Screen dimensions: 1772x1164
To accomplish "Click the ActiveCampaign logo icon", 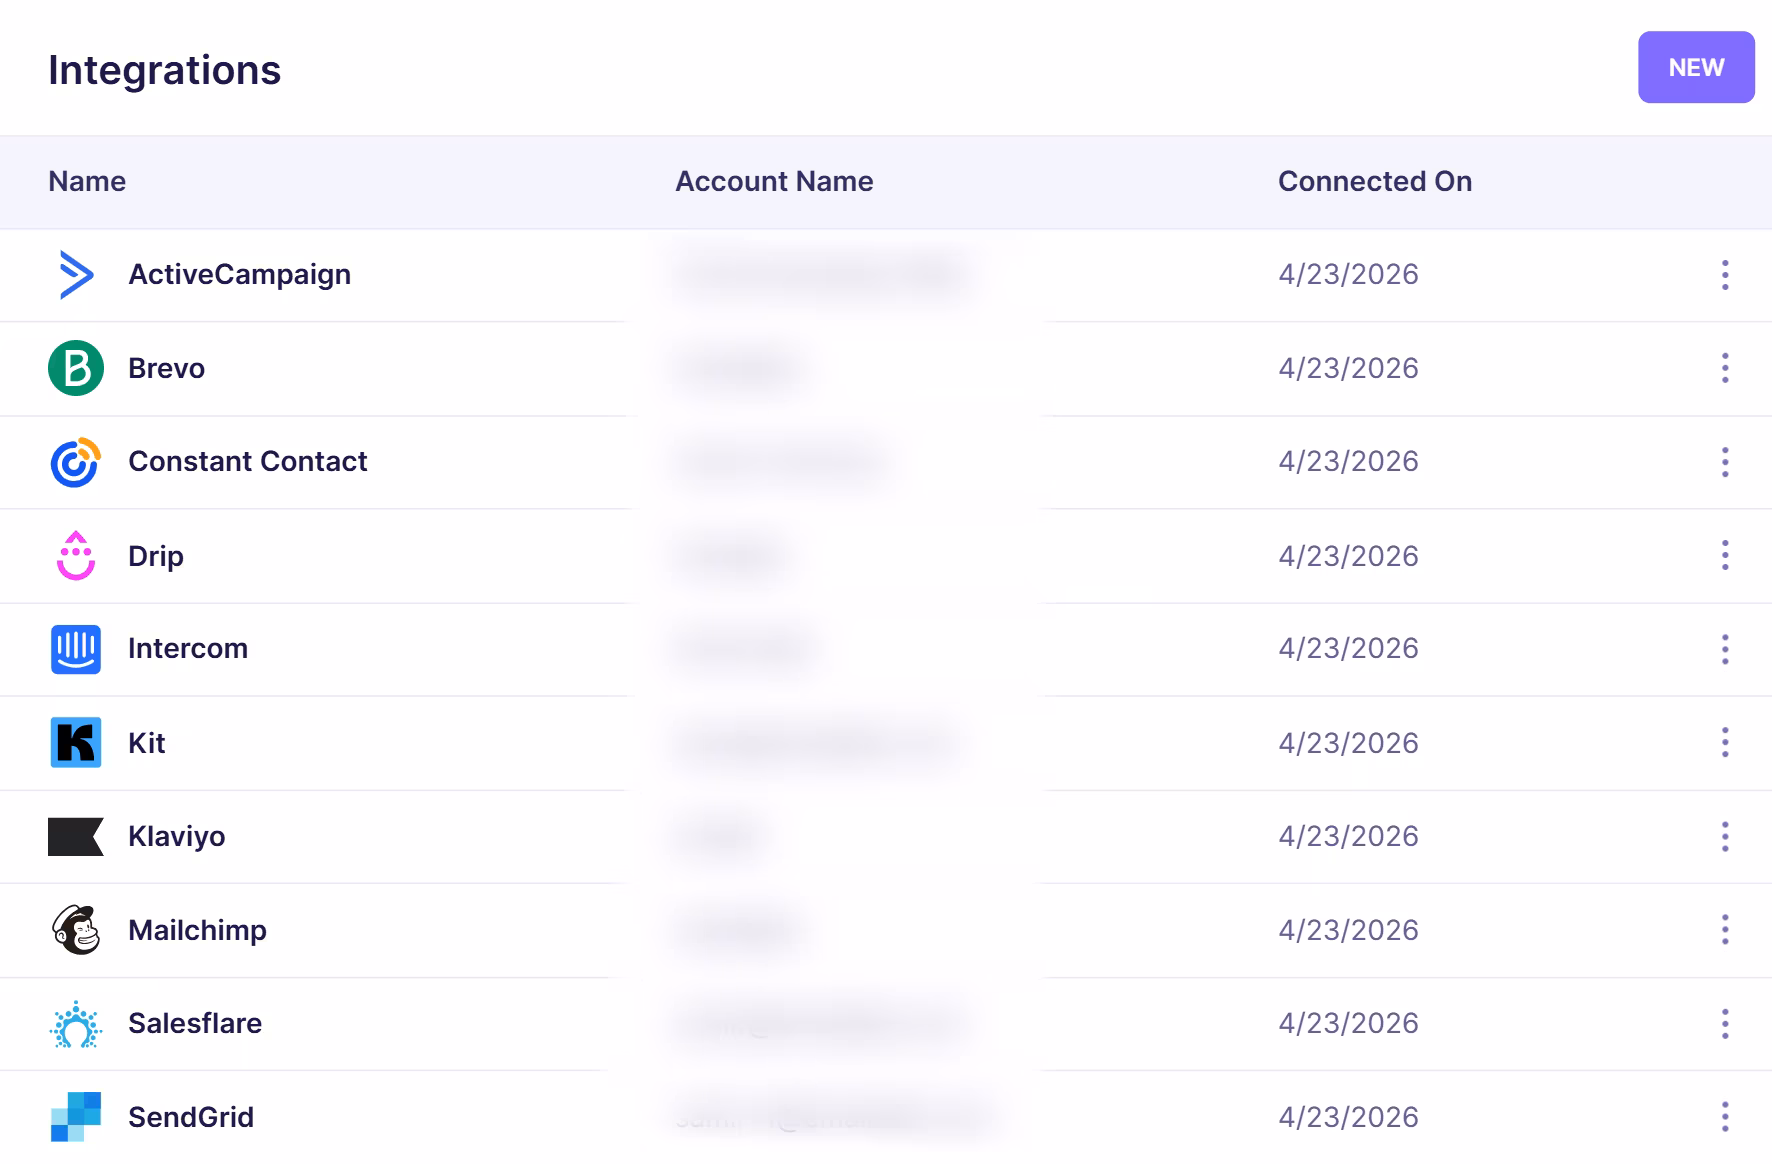I will tap(76, 275).
